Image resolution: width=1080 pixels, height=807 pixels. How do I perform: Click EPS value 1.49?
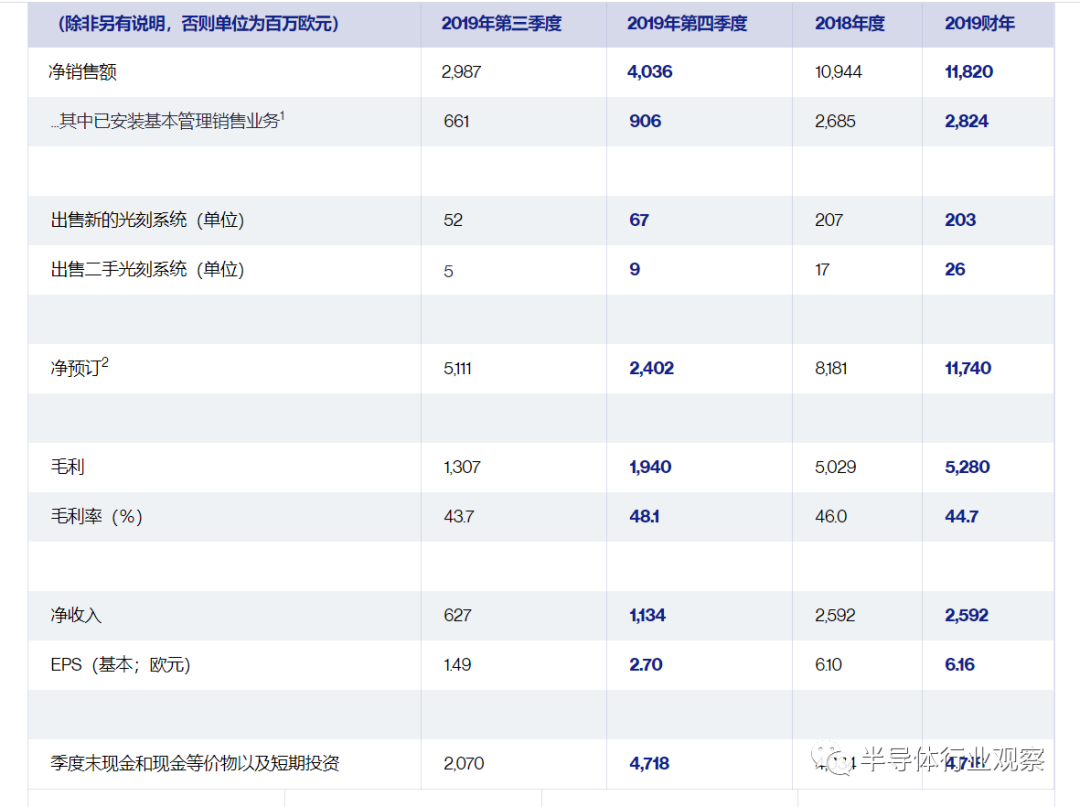457,664
